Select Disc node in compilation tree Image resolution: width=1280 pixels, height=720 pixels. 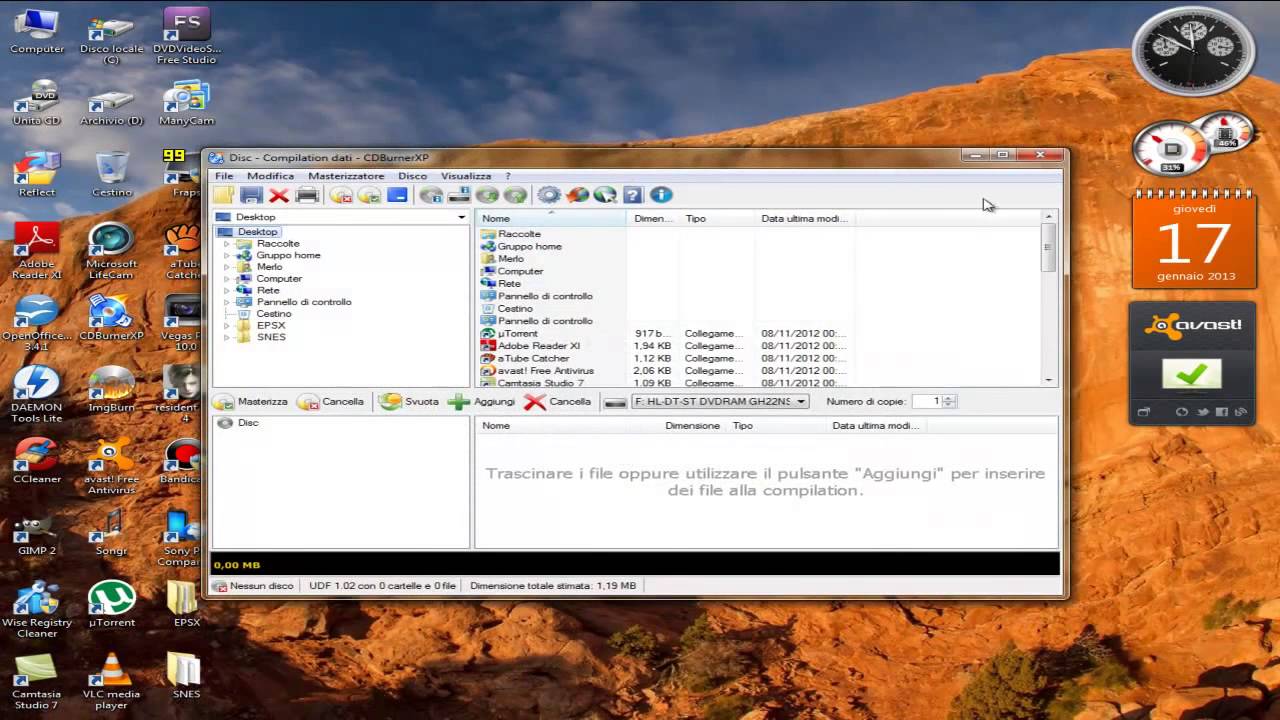pos(239,423)
